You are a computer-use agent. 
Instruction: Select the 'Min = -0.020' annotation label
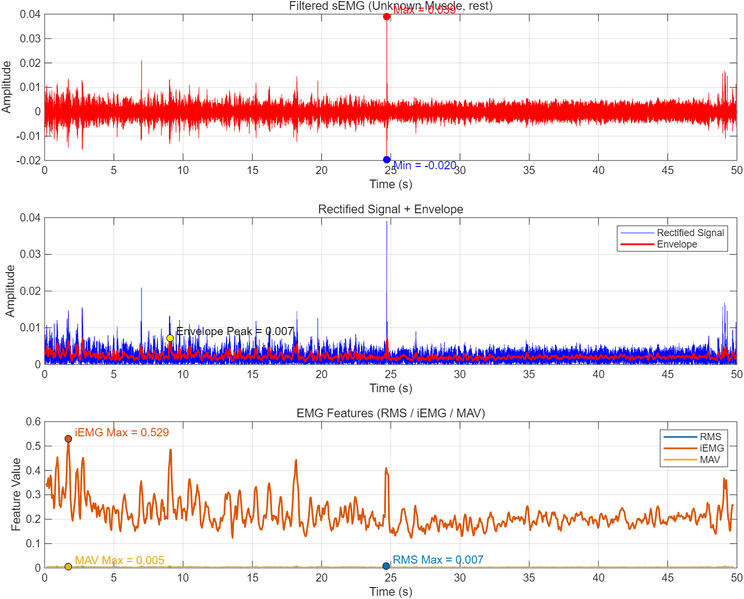[425, 165]
